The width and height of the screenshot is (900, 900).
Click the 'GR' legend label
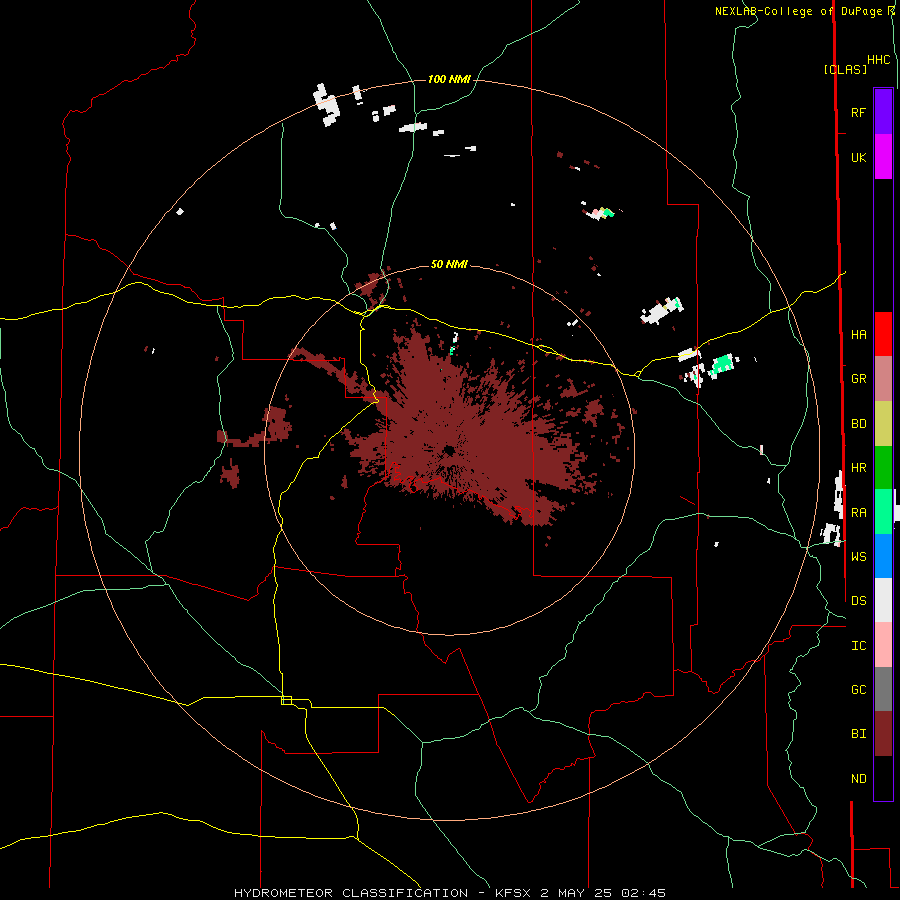pyautogui.click(x=858, y=379)
